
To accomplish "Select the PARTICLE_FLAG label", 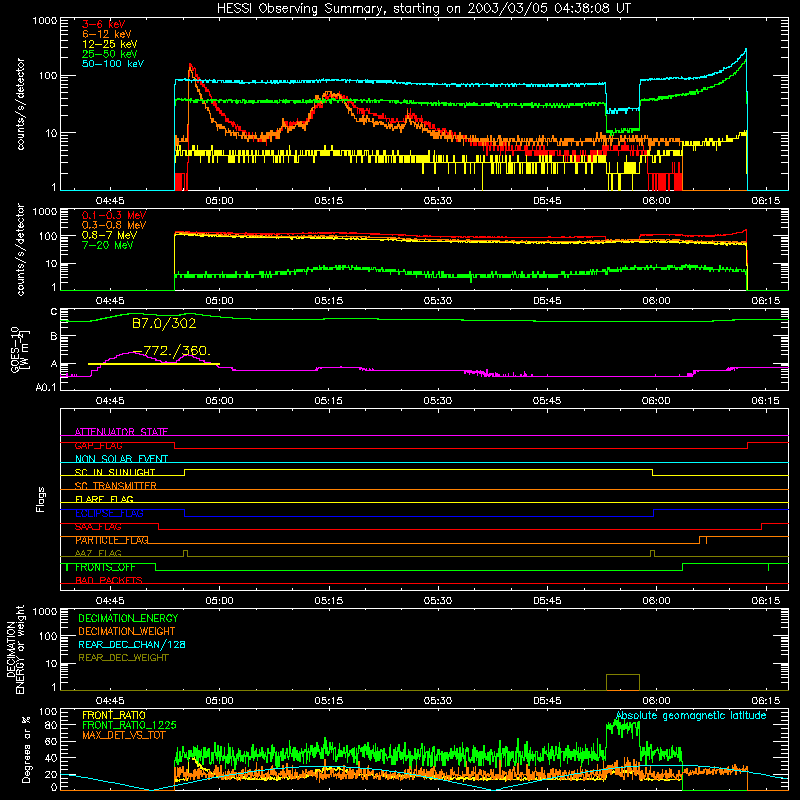I will click(112, 540).
